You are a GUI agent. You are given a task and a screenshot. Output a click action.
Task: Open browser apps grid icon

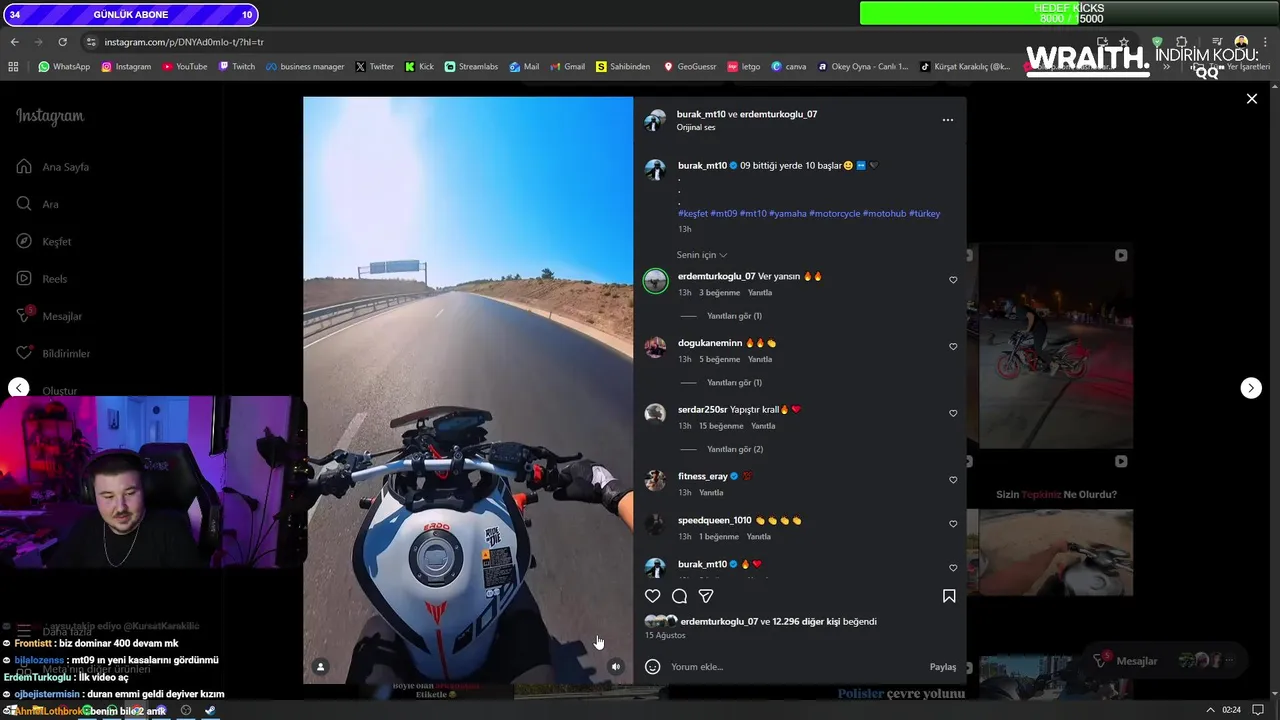[13, 67]
